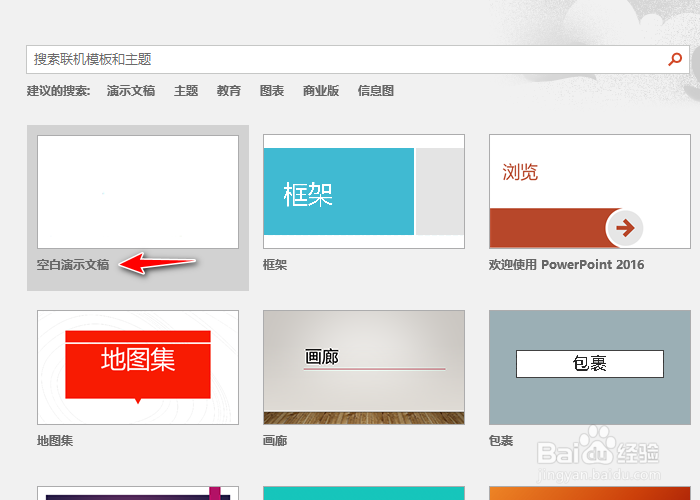Open suggested search 图表
The width and height of the screenshot is (700, 500).
272,91
